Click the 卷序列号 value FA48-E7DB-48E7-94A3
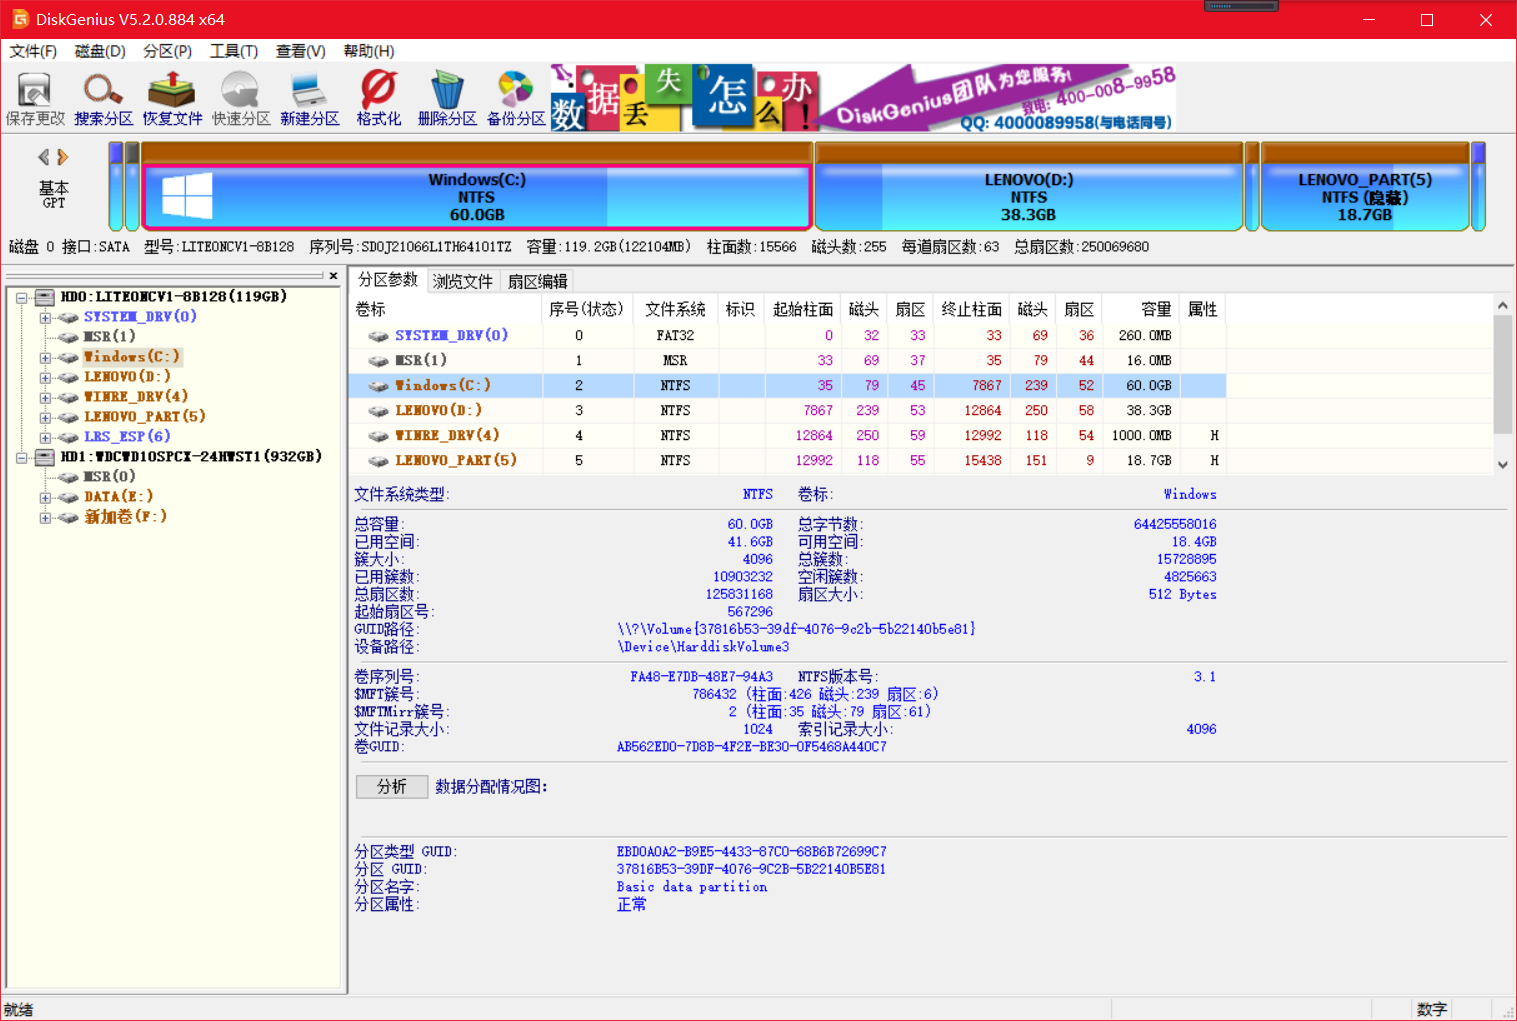Image resolution: width=1517 pixels, height=1021 pixels. pos(701,677)
